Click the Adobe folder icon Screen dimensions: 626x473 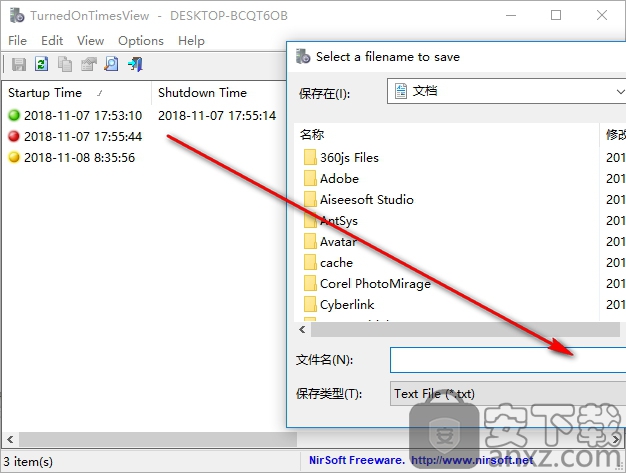(310, 178)
